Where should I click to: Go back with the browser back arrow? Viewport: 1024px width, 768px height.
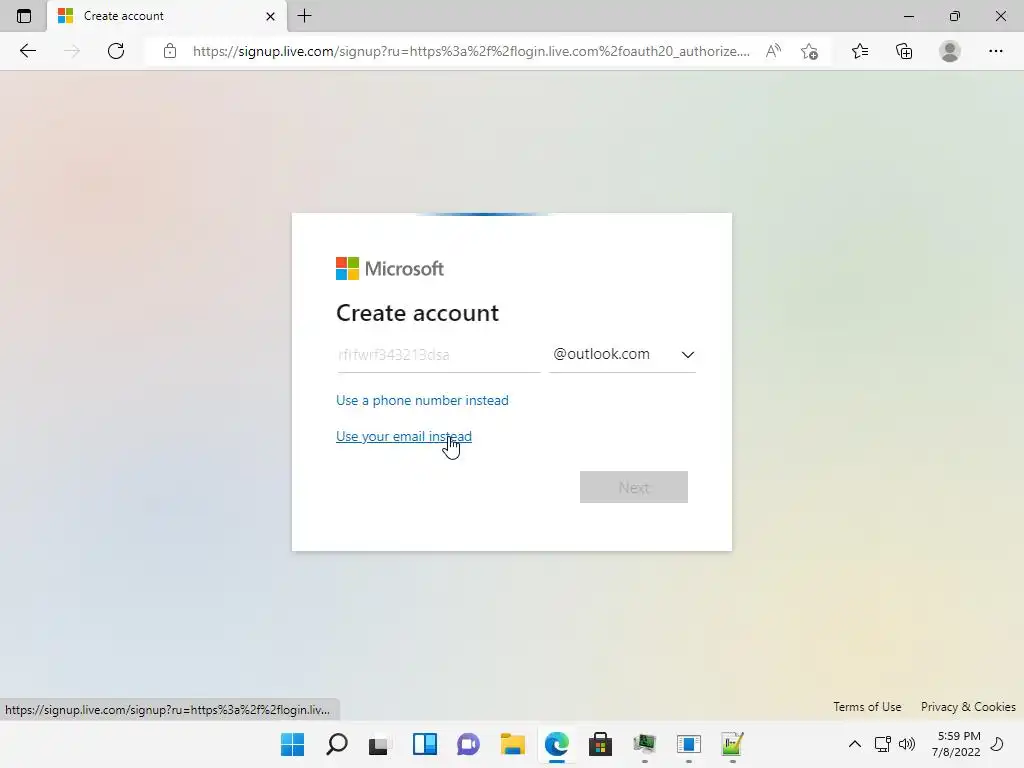27,51
